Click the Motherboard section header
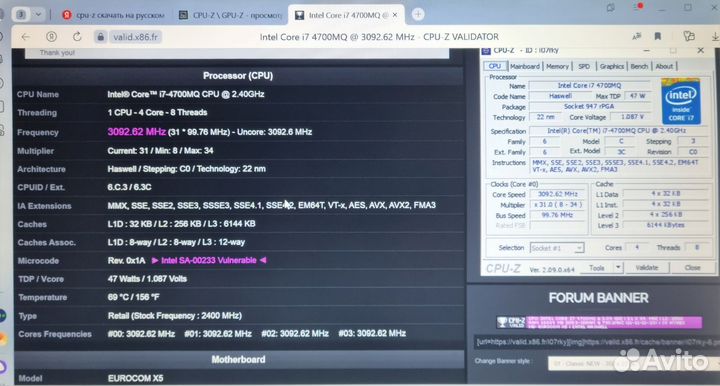Viewport: 720px width, 386px height. point(238,359)
